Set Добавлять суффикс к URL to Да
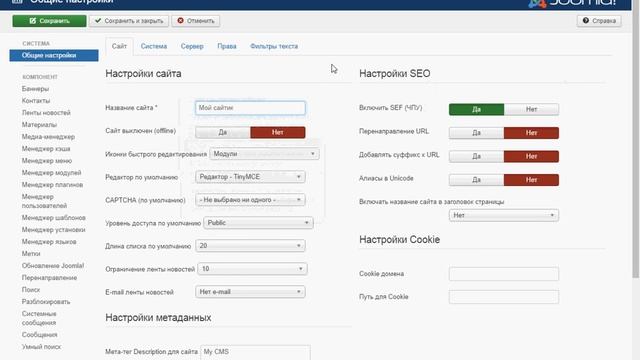The height and width of the screenshot is (360, 640). (x=476, y=156)
